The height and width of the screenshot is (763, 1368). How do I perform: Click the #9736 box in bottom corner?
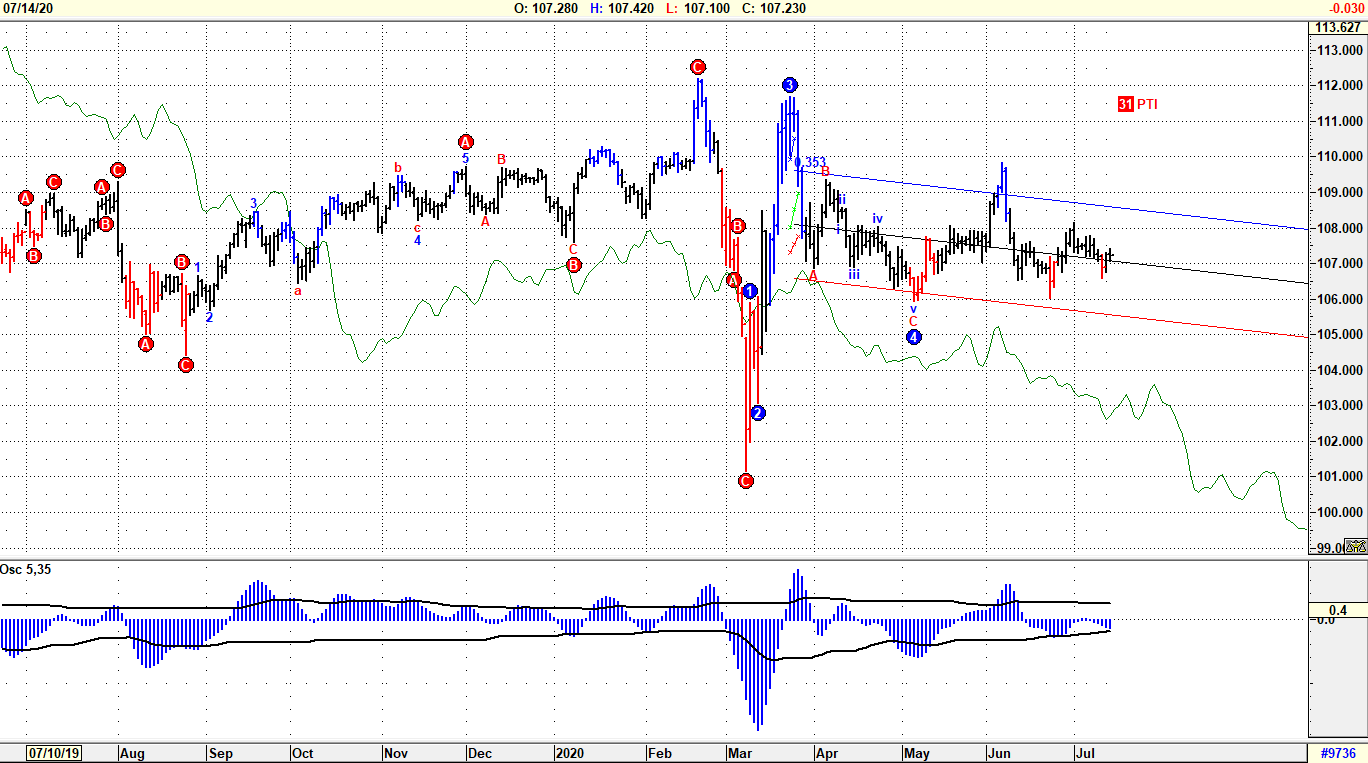(x=1337, y=753)
